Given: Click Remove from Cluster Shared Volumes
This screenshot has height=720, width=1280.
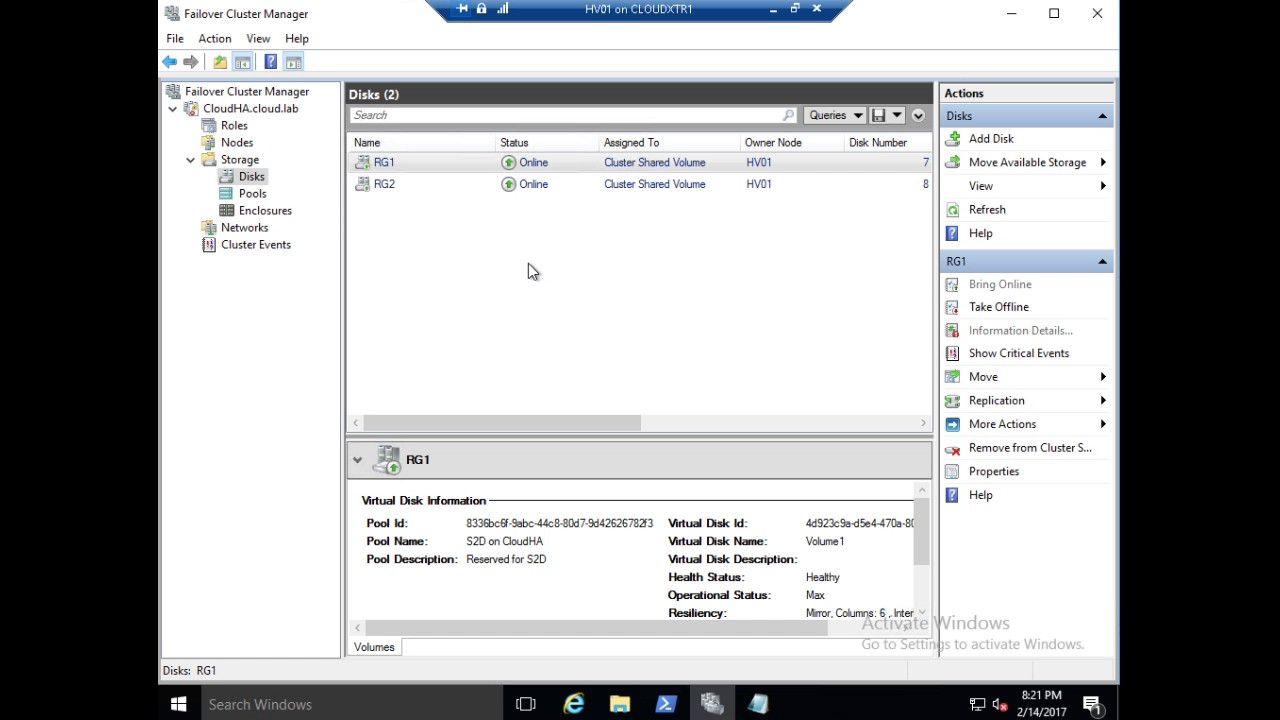Looking at the screenshot, I should (1030, 448).
